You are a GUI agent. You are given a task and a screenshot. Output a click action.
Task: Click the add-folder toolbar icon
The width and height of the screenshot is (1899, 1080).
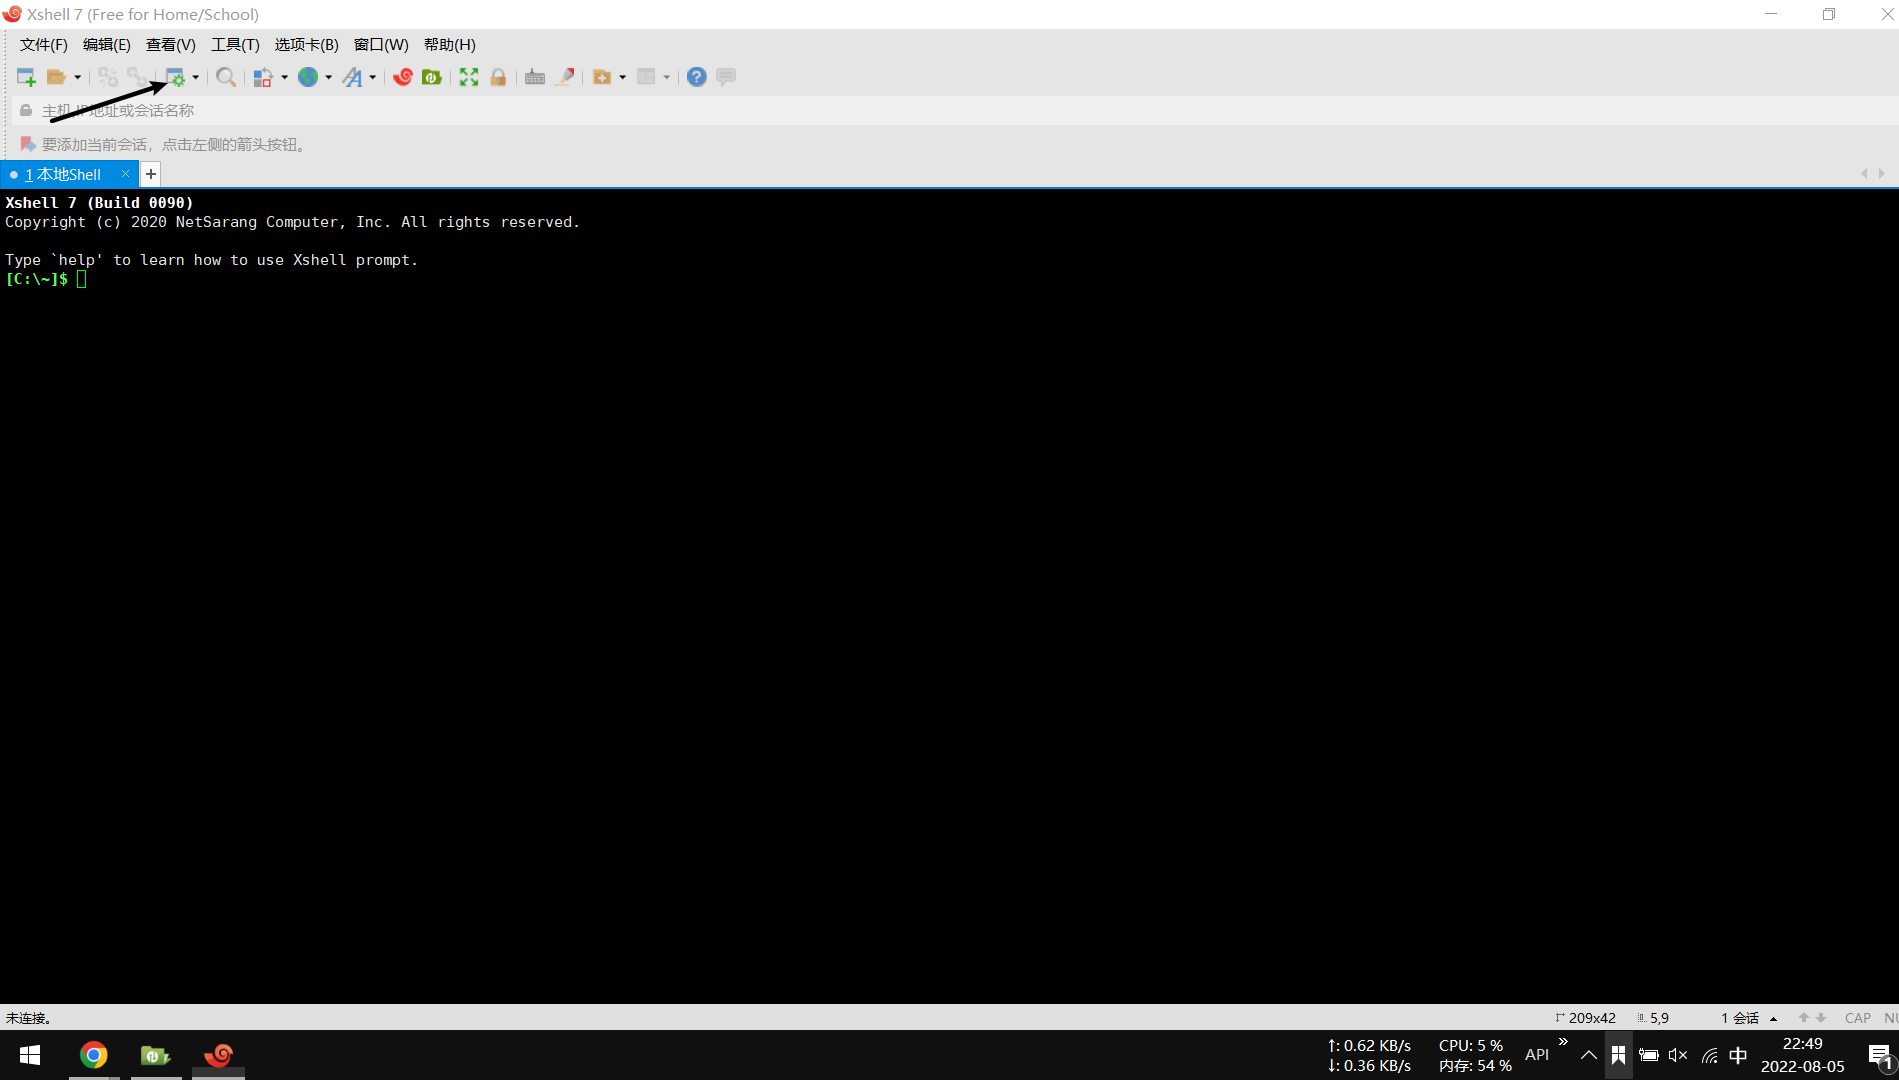point(602,77)
